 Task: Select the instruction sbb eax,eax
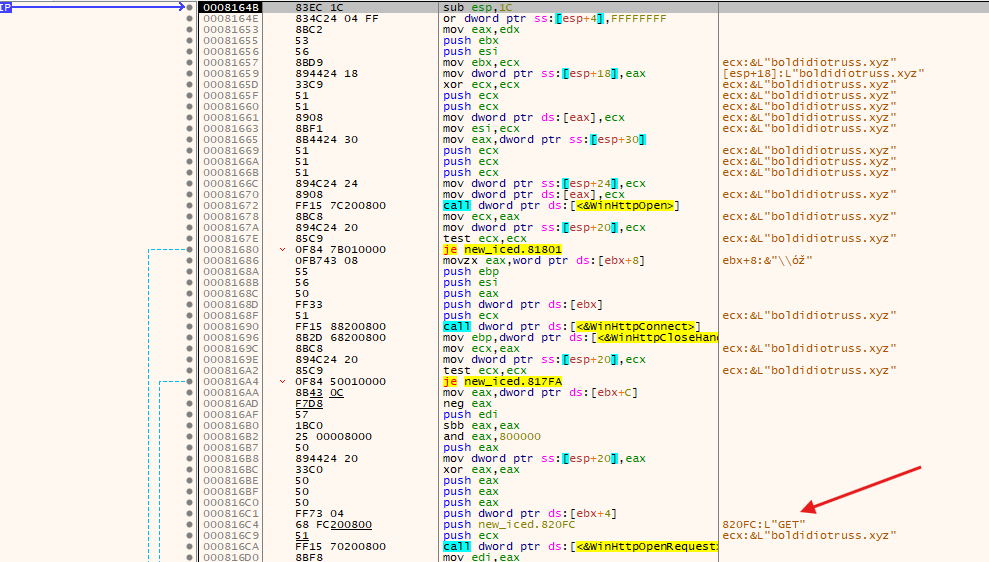coord(481,426)
